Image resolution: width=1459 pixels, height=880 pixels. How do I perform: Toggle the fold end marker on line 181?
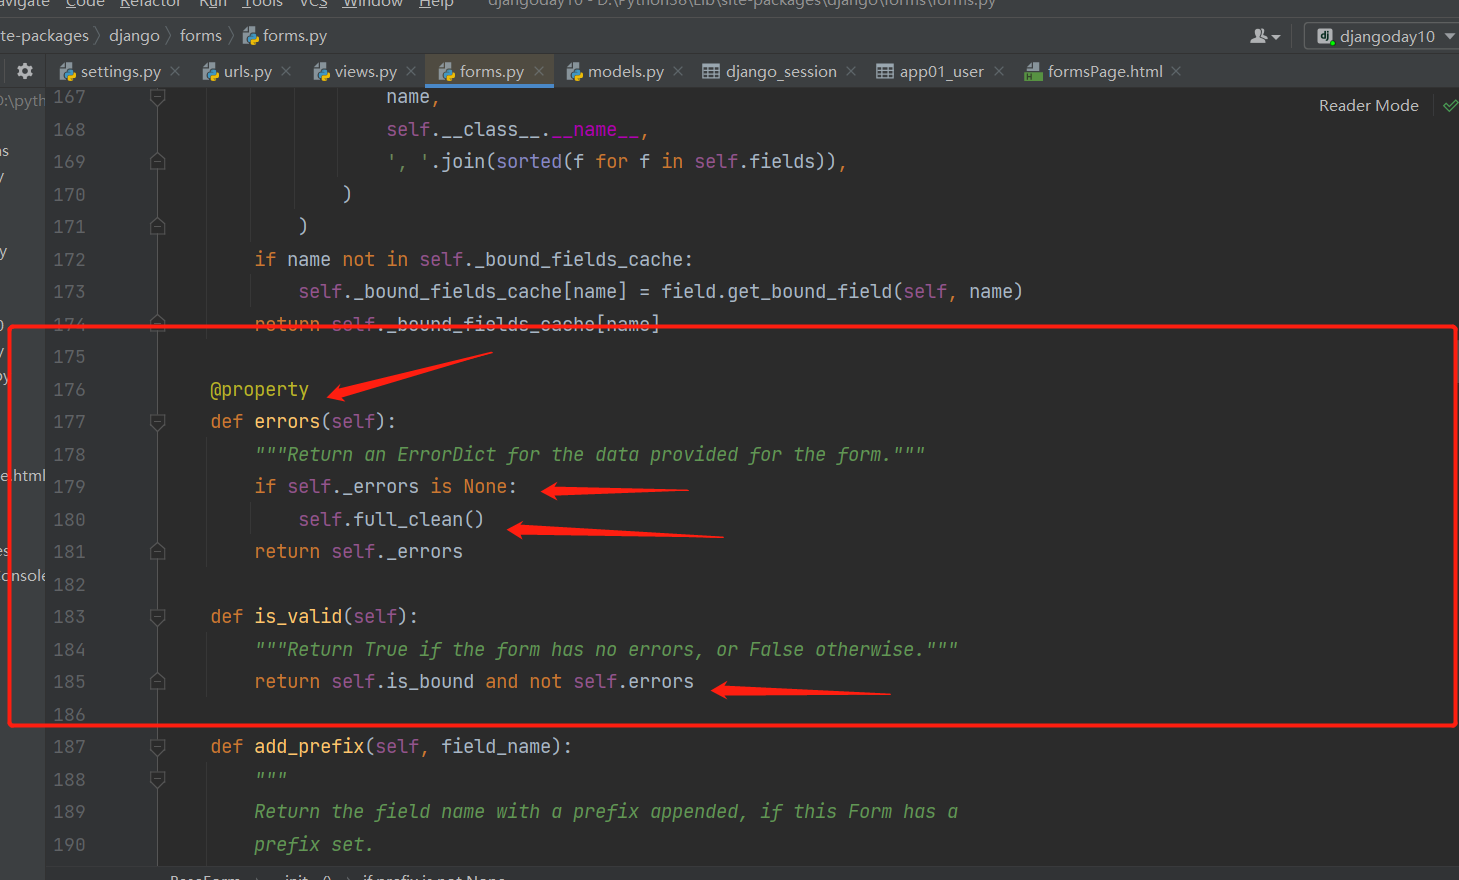tap(157, 551)
